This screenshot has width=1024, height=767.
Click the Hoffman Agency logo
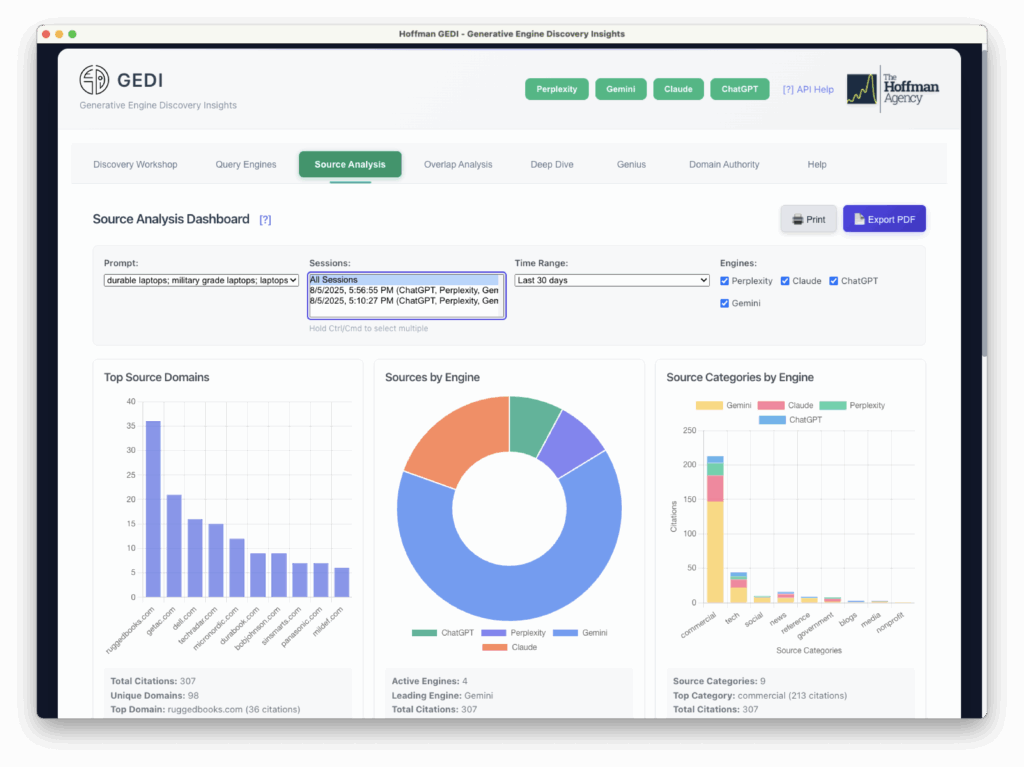(892, 88)
